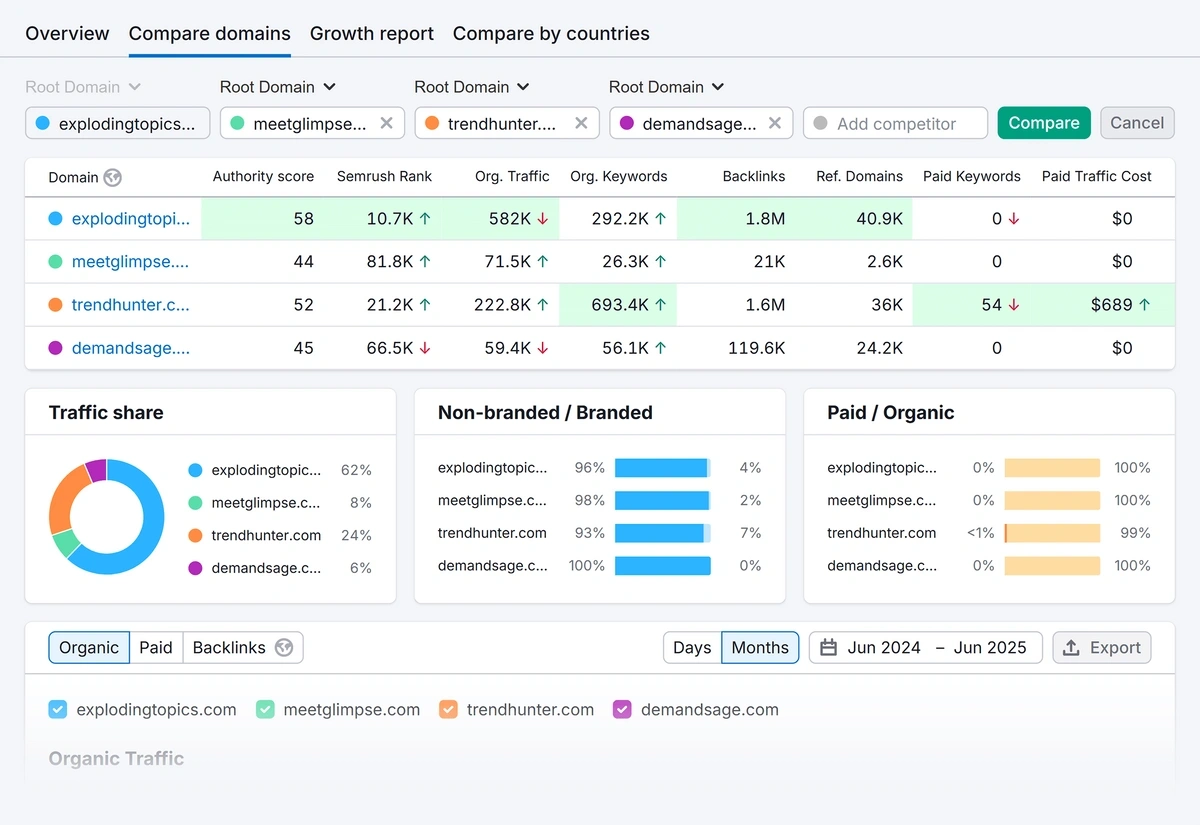The height and width of the screenshot is (825, 1200).
Task: Switch chart granularity to Months
Action: 760,647
